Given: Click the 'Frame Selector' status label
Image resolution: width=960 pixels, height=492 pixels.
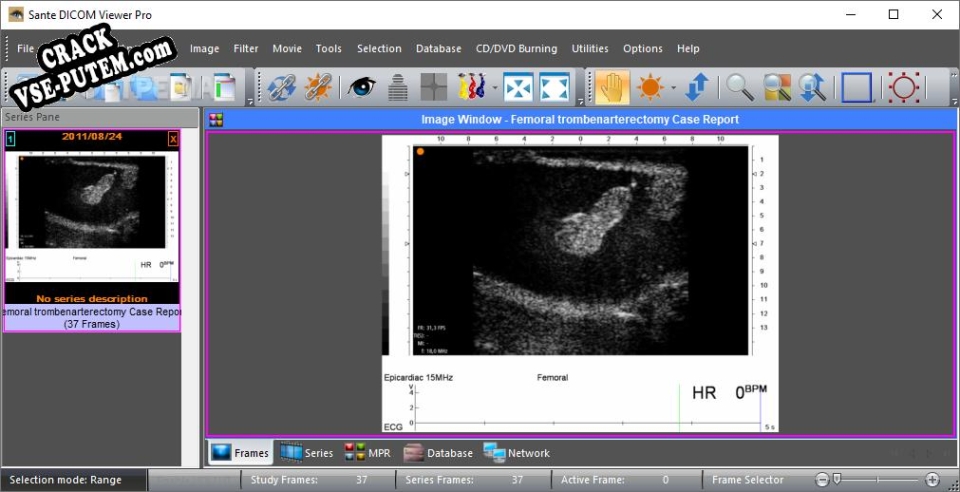Looking at the screenshot, I should [x=748, y=480].
